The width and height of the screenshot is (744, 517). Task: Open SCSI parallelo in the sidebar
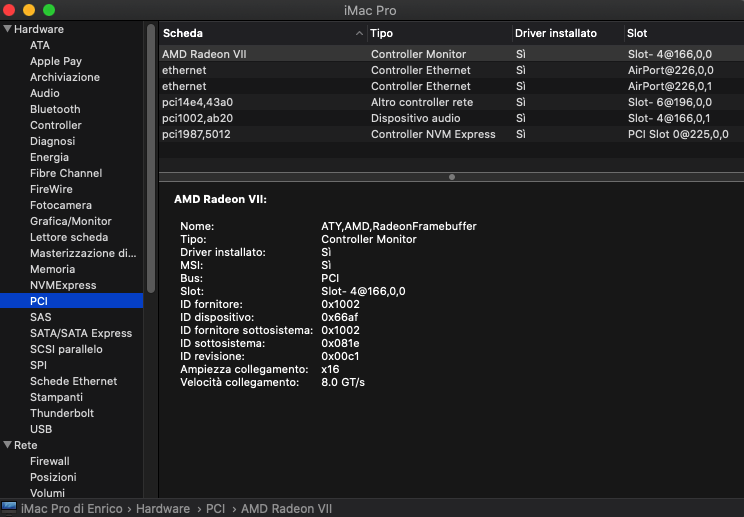66,349
